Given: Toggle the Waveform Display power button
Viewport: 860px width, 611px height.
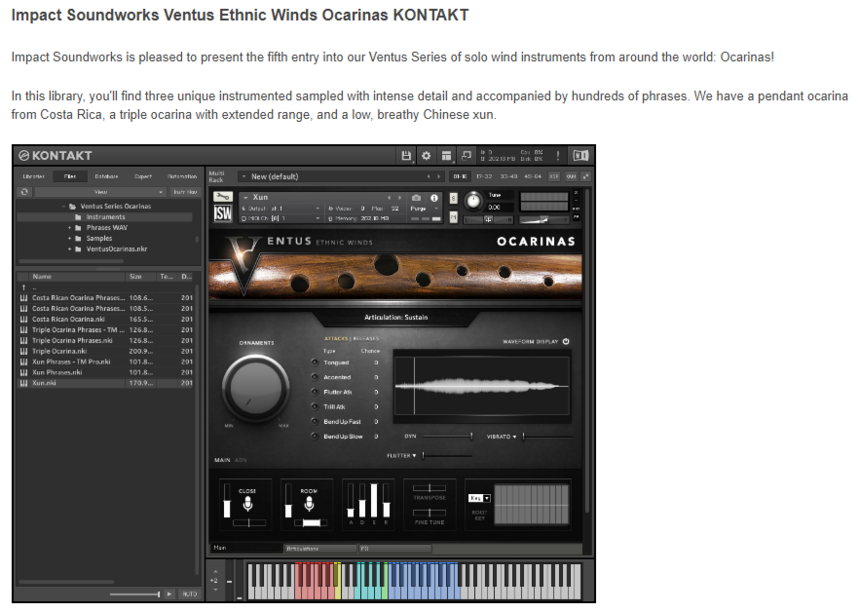Looking at the screenshot, I should tap(566, 341).
